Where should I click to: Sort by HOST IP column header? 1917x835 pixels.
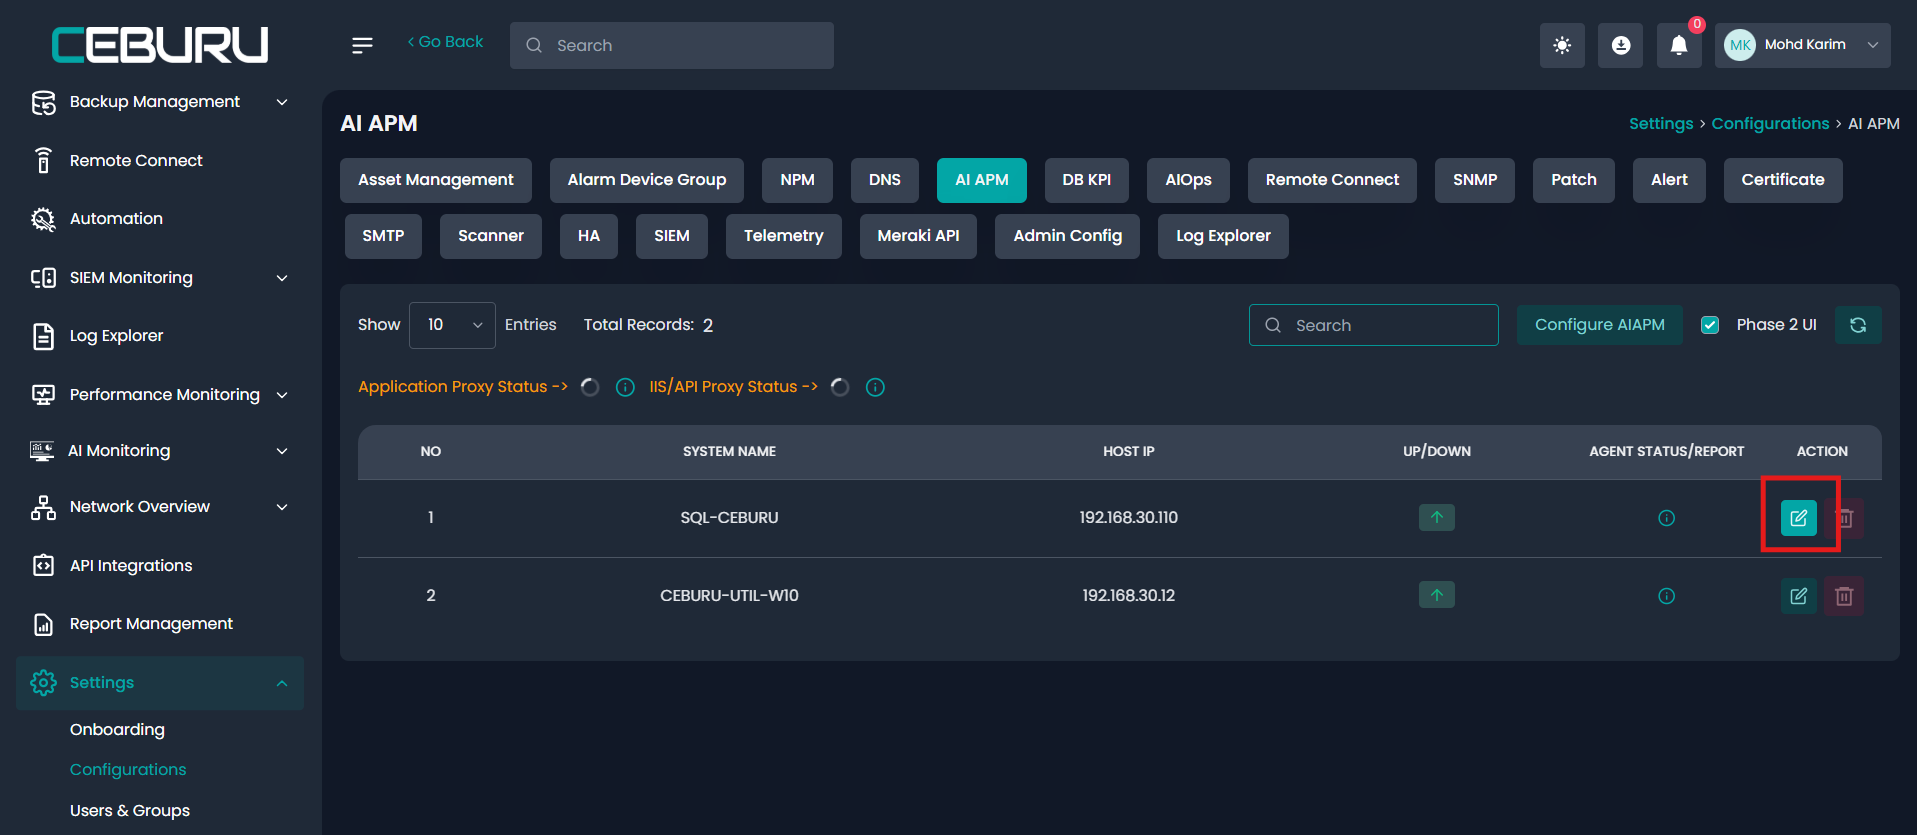(x=1128, y=452)
